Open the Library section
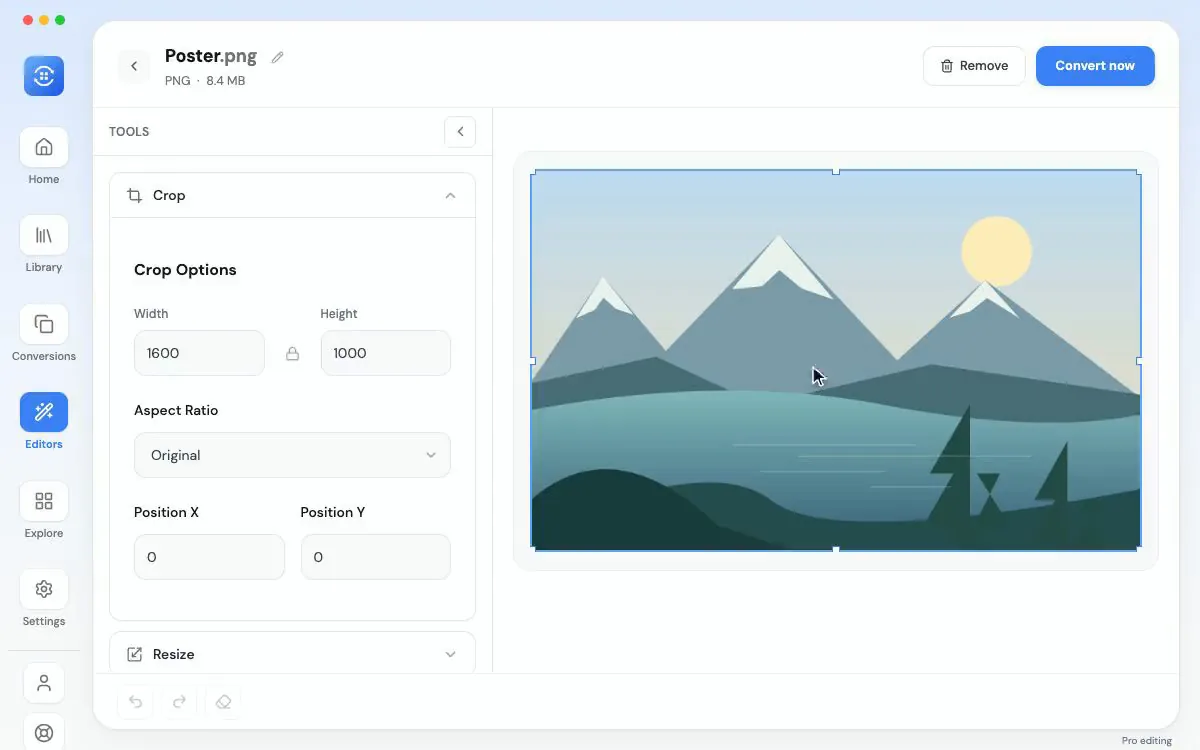 (44, 245)
